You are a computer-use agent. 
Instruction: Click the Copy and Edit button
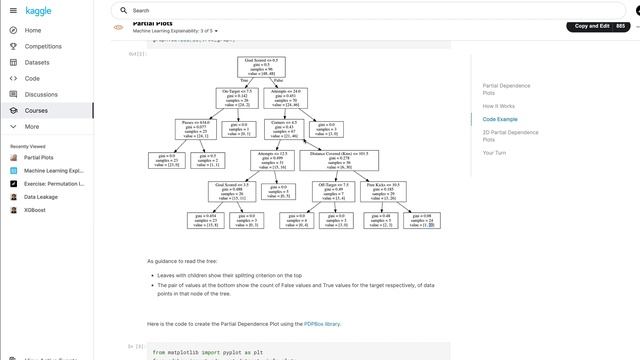(591, 26)
